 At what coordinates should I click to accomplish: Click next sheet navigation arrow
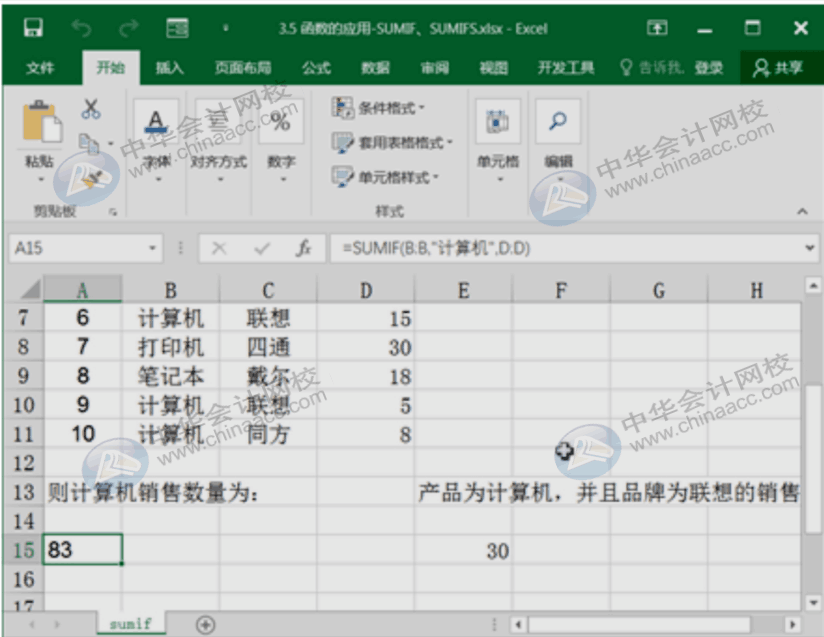pos(57,624)
